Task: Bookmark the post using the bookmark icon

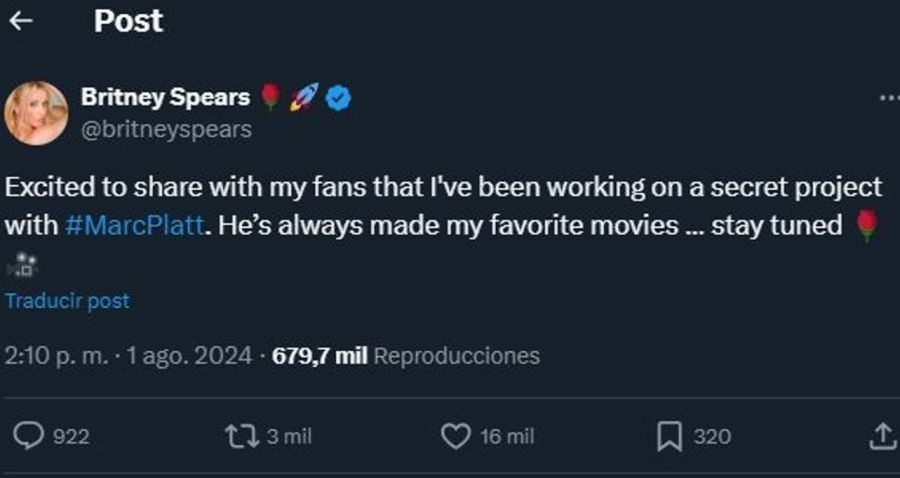Action: tap(669, 436)
